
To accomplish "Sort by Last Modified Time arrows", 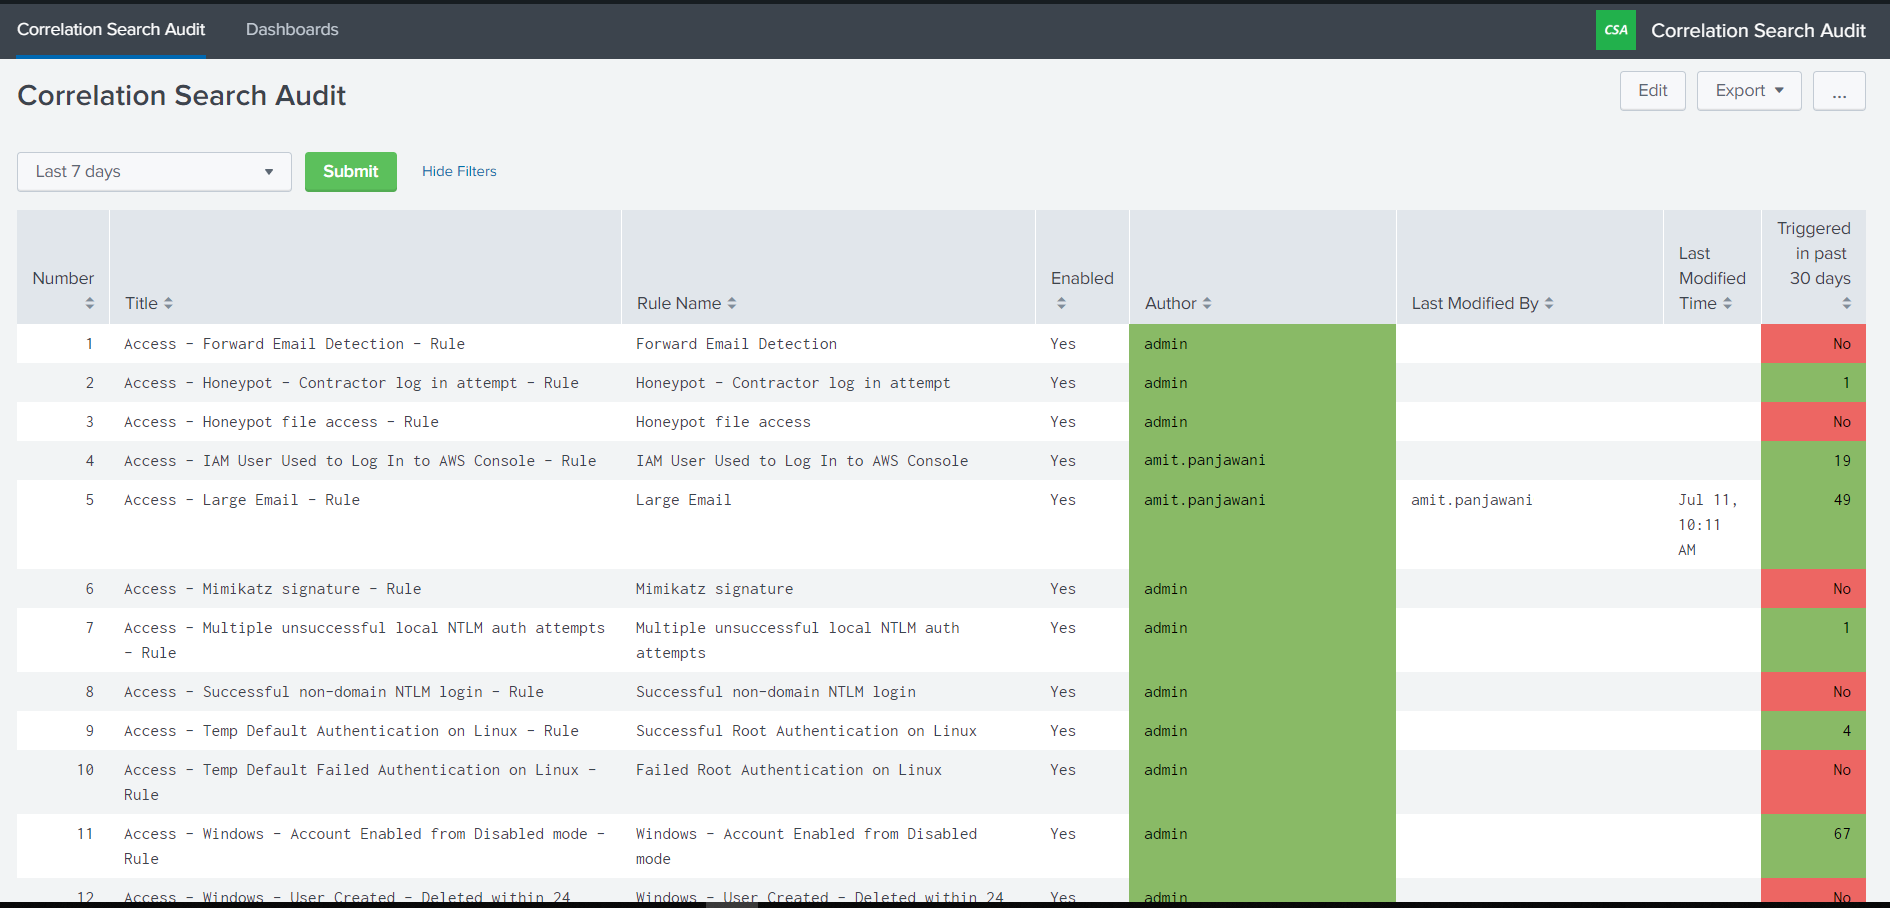I will [x=1727, y=303].
